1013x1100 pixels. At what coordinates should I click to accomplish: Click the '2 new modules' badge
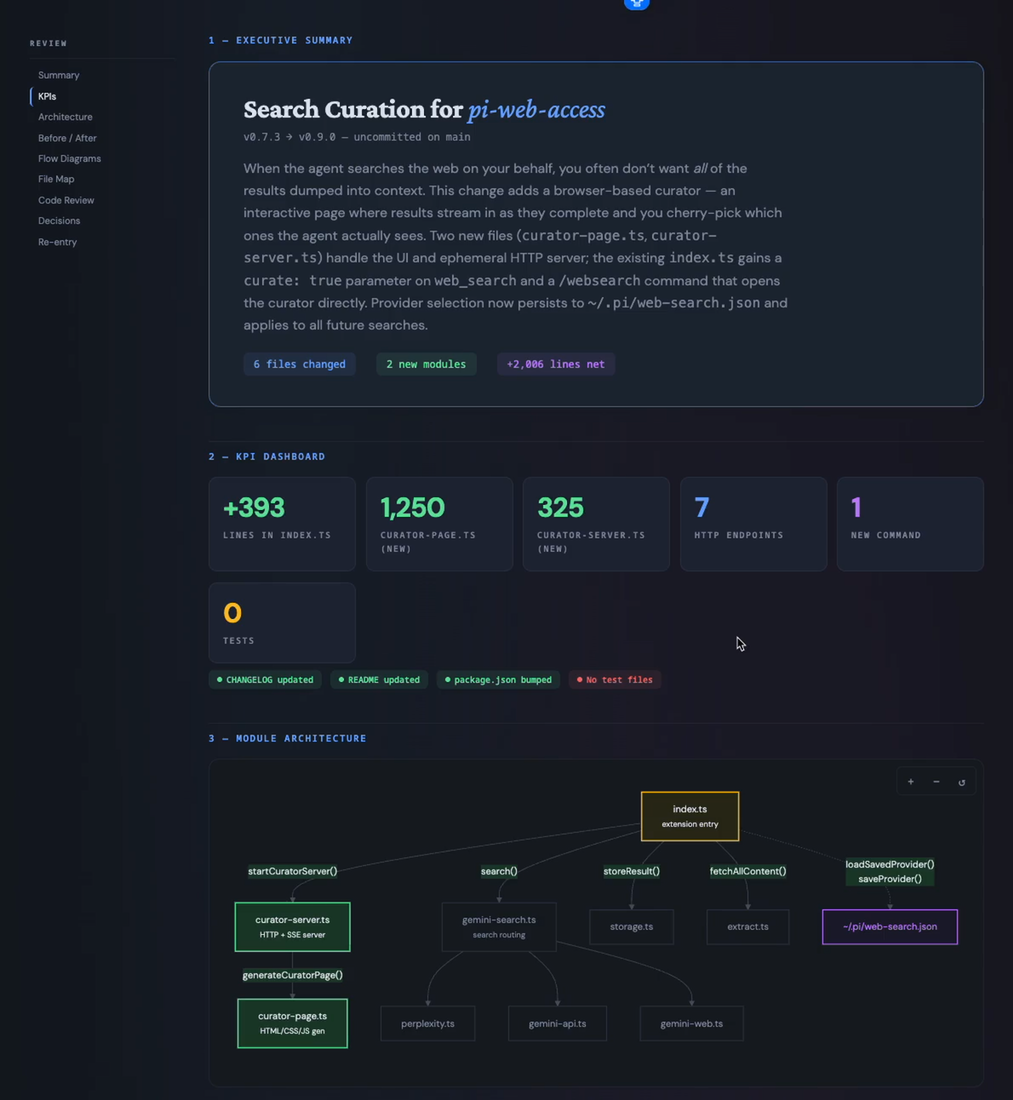coord(427,364)
